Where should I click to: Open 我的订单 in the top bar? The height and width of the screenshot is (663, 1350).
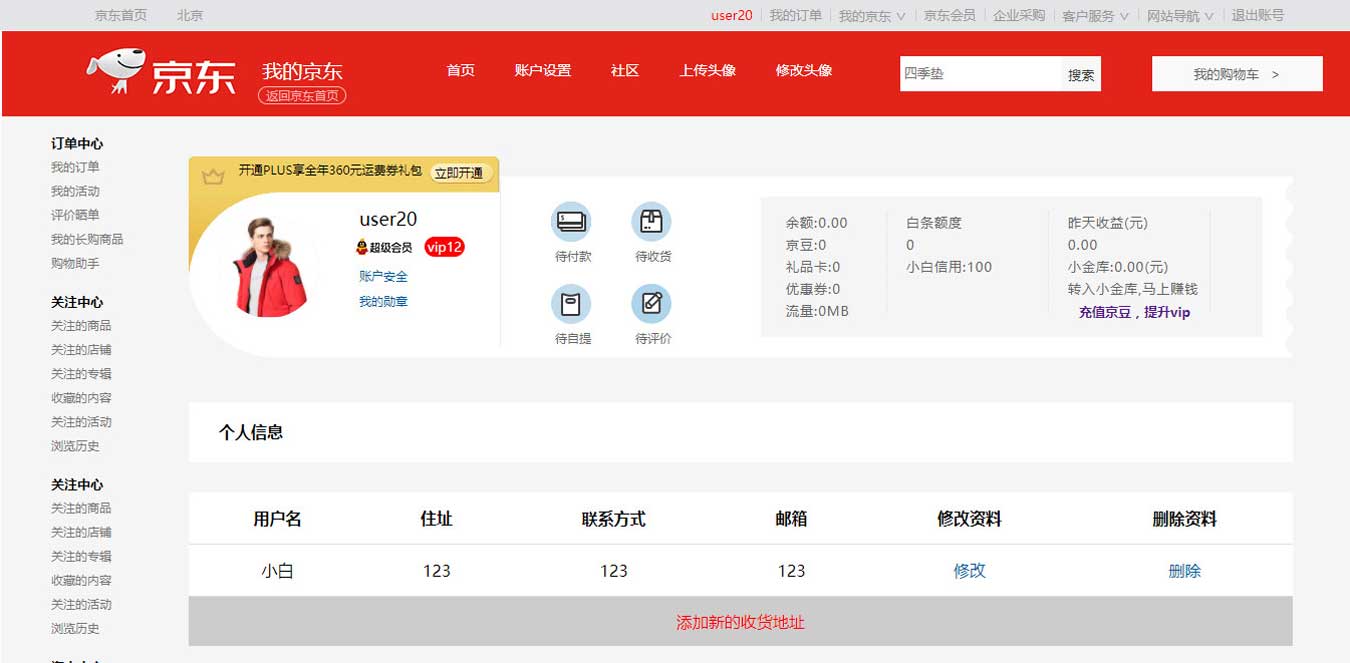pos(795,16)
